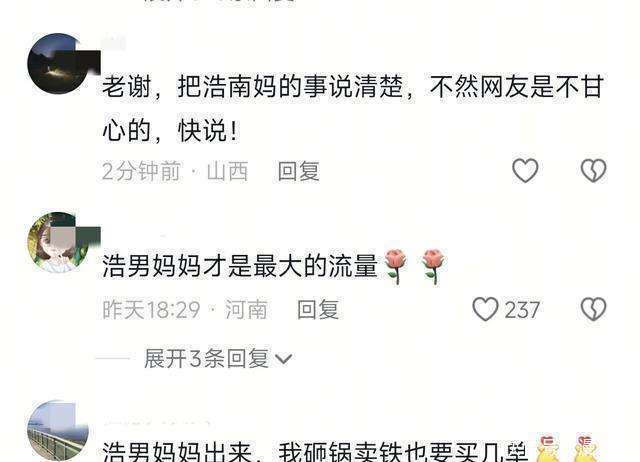
Task: Open the cartoon girl avatar profile
Action: (58, 242)
